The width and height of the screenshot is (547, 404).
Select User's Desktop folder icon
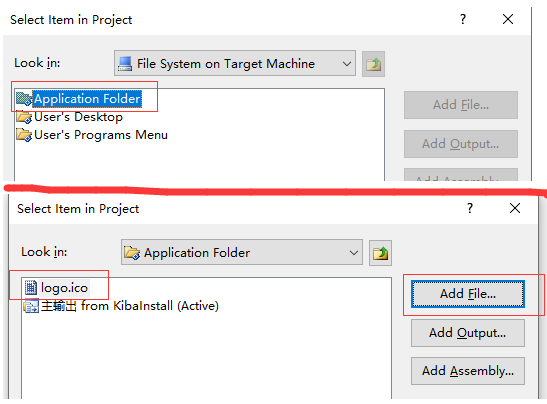24,117
